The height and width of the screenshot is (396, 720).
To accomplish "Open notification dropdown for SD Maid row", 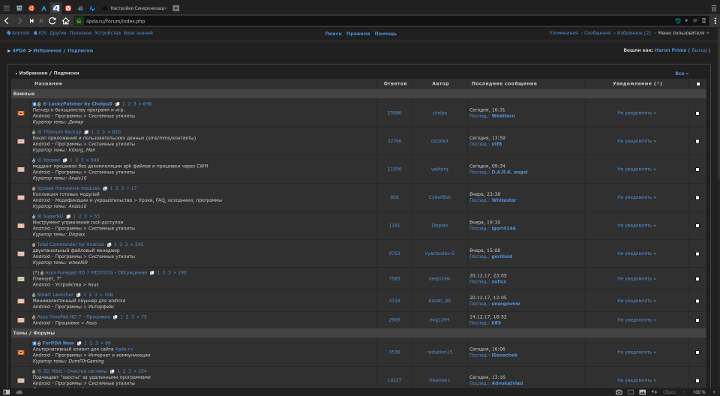I will (636, 380).
